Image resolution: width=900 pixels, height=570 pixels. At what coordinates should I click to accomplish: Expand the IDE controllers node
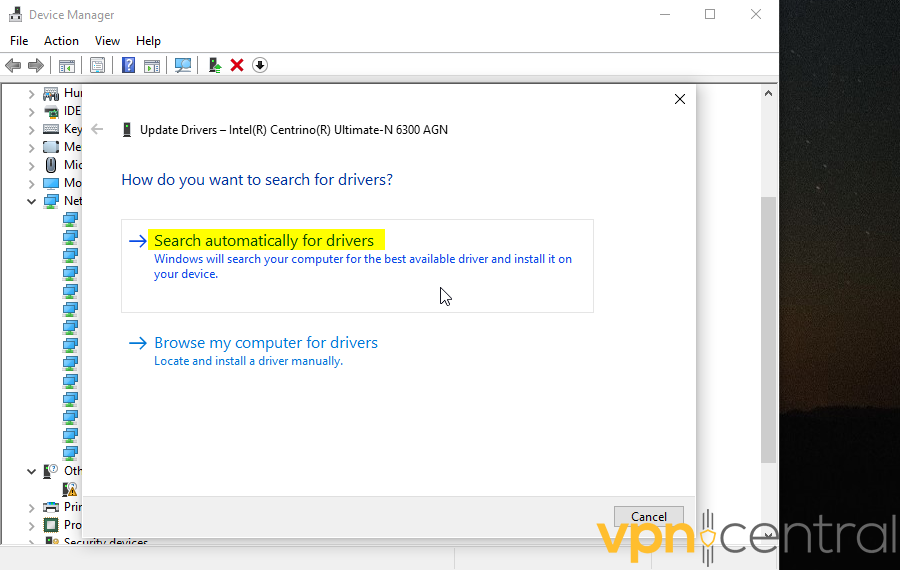click(32, 111)
